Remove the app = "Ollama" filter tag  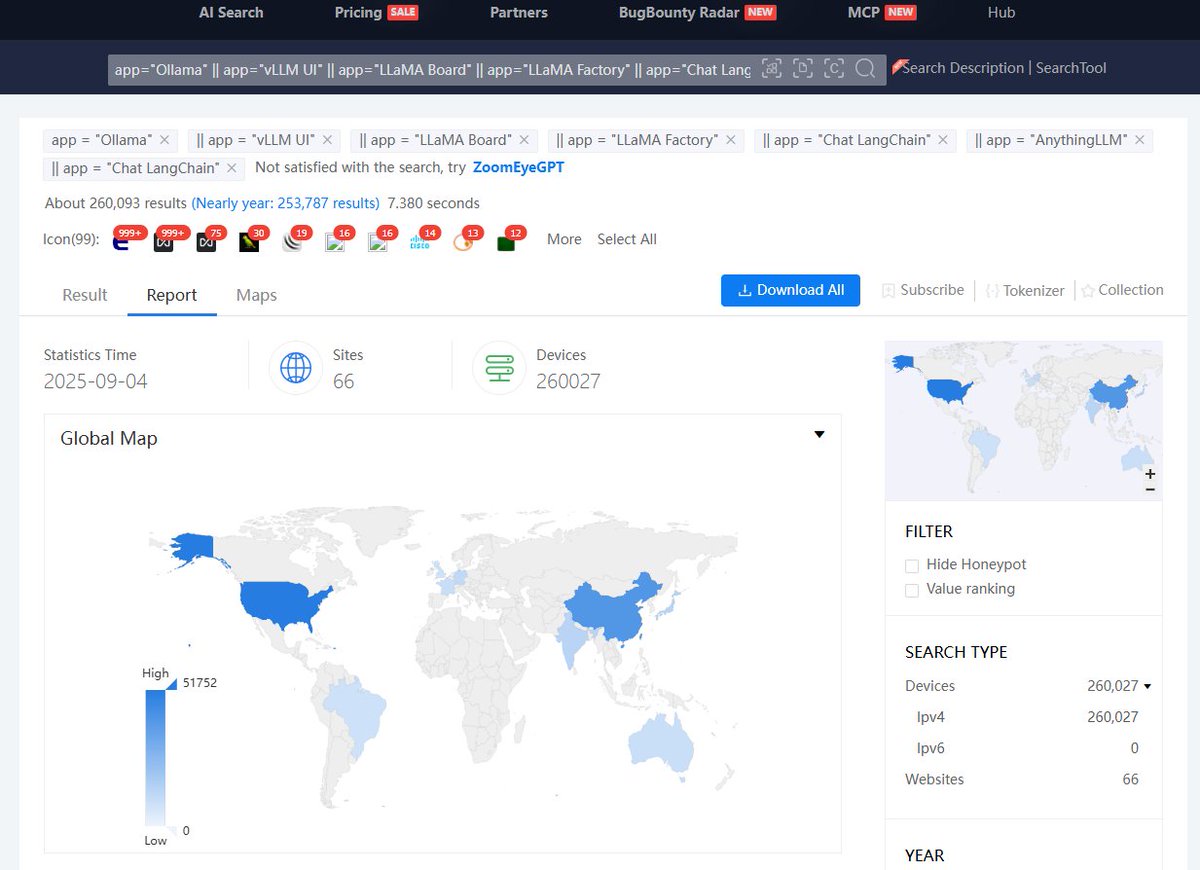pyautogui.click(x=165, y=140)
